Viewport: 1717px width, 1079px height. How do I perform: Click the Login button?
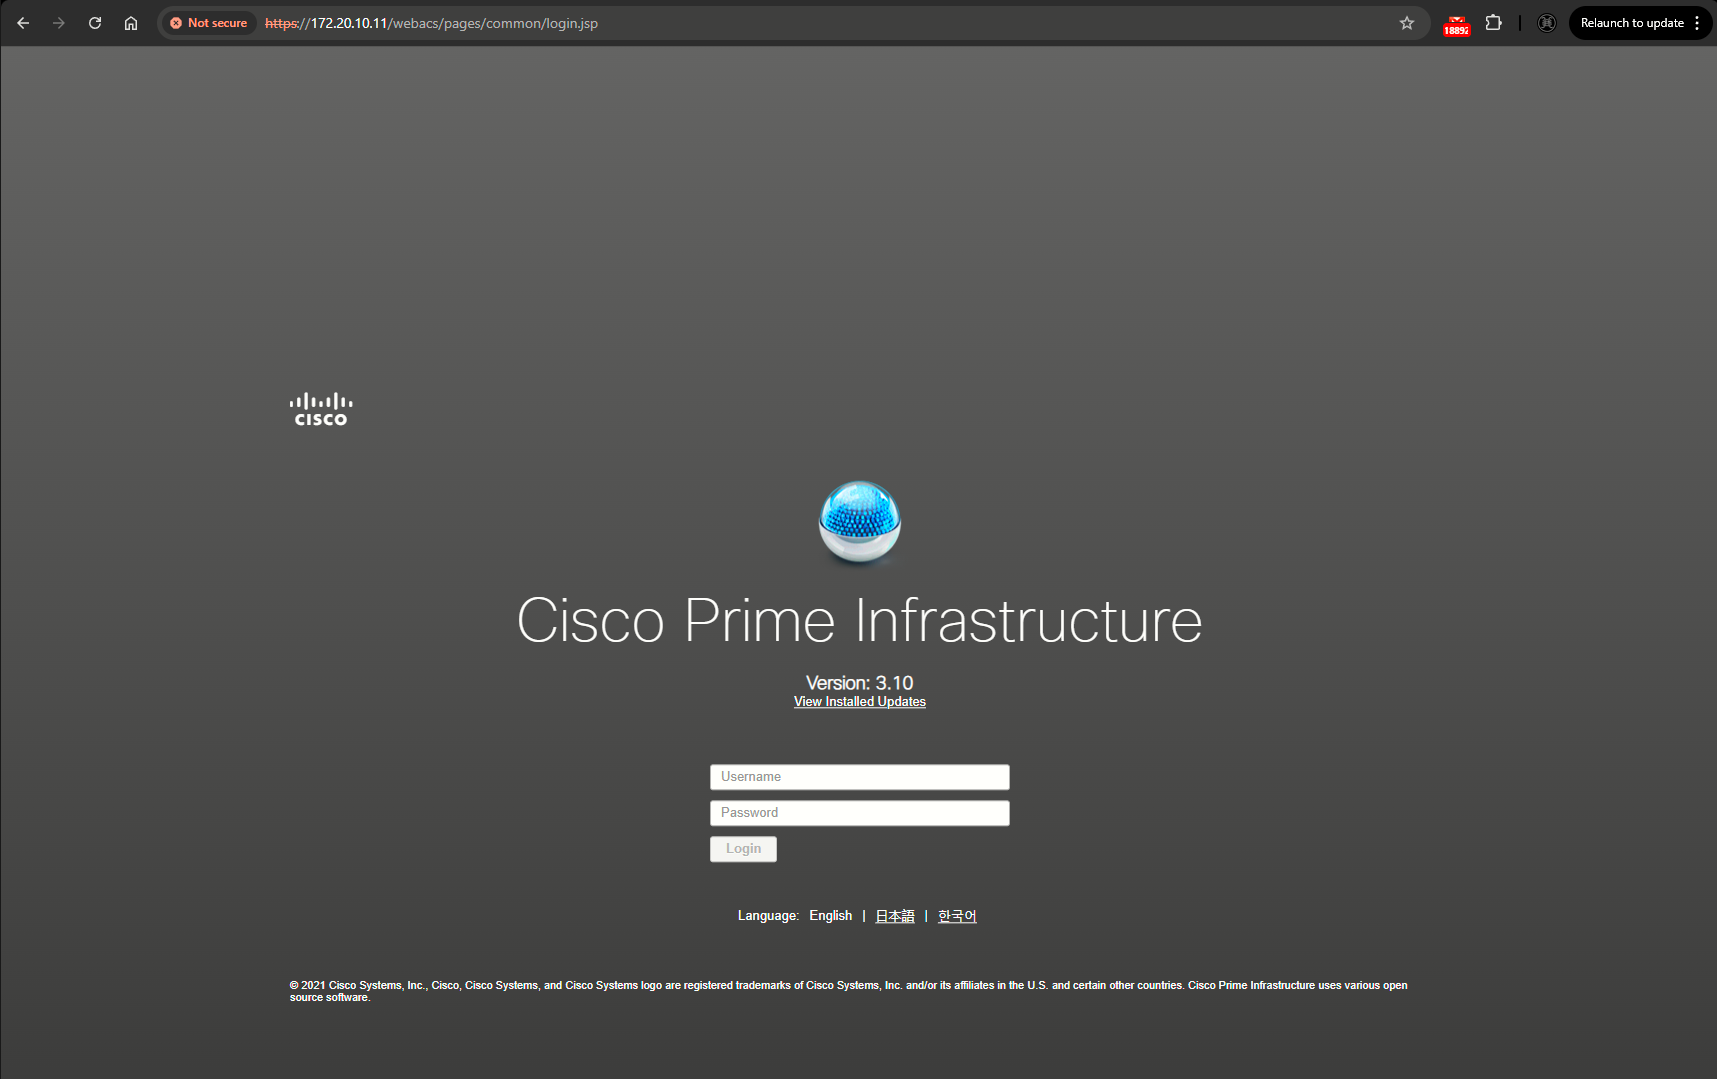pyautogui.click(x=743, y=849)
